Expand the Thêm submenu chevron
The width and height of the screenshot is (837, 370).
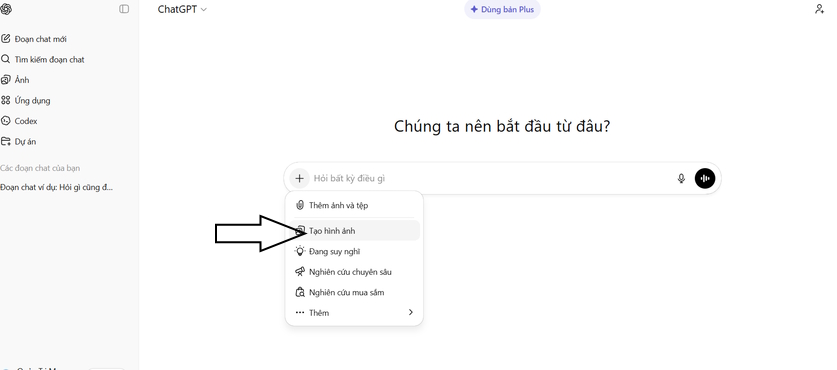coord(410,312)
